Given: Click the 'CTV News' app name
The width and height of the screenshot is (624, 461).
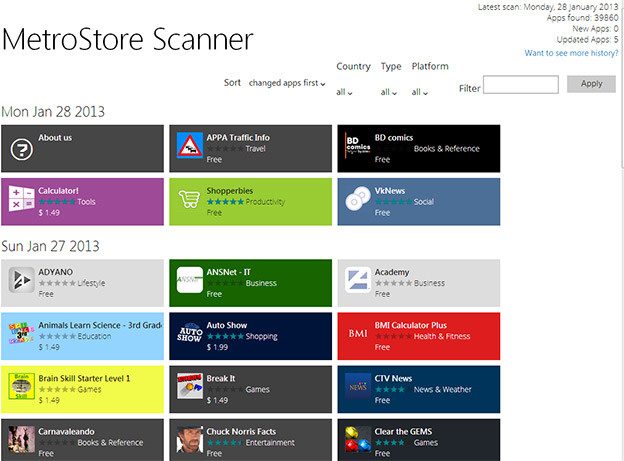Looking at the screenshot, I should click(393, 378).
